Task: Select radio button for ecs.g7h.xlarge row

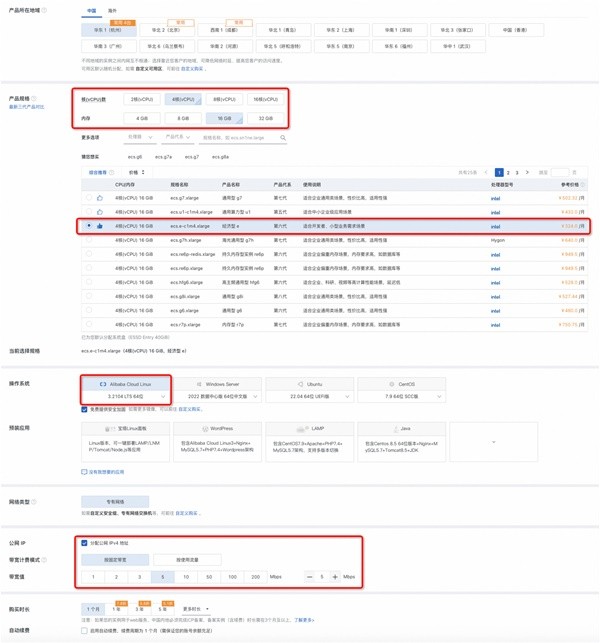Action: (x=89, y=240)
